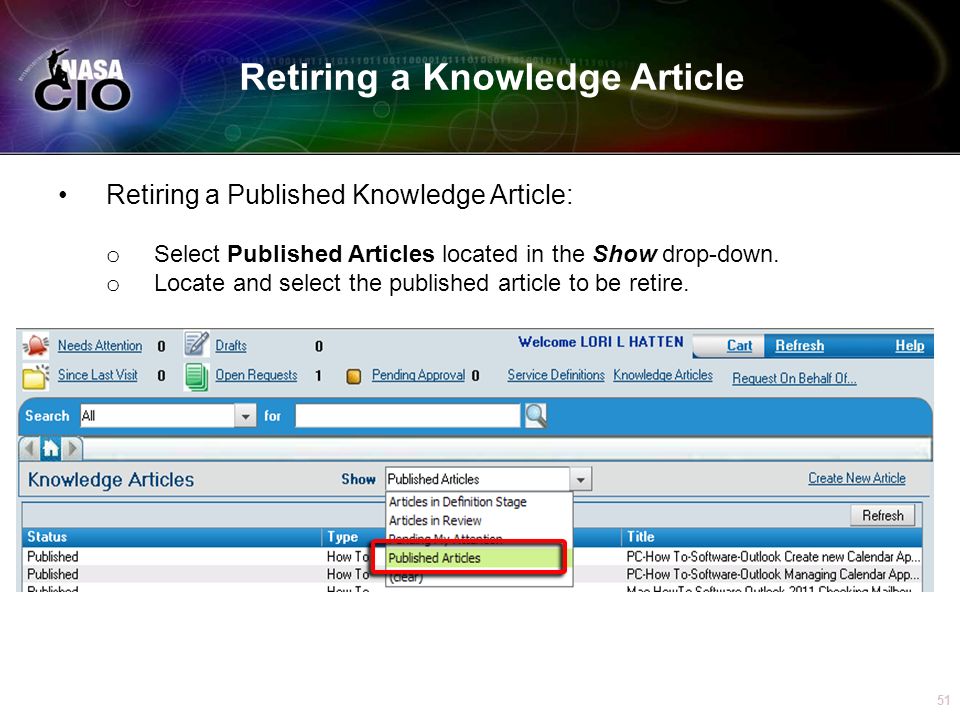Viewport: 960px width, 720px height.
Task: Go back with the left arrow icon
Action: point(29,449)
